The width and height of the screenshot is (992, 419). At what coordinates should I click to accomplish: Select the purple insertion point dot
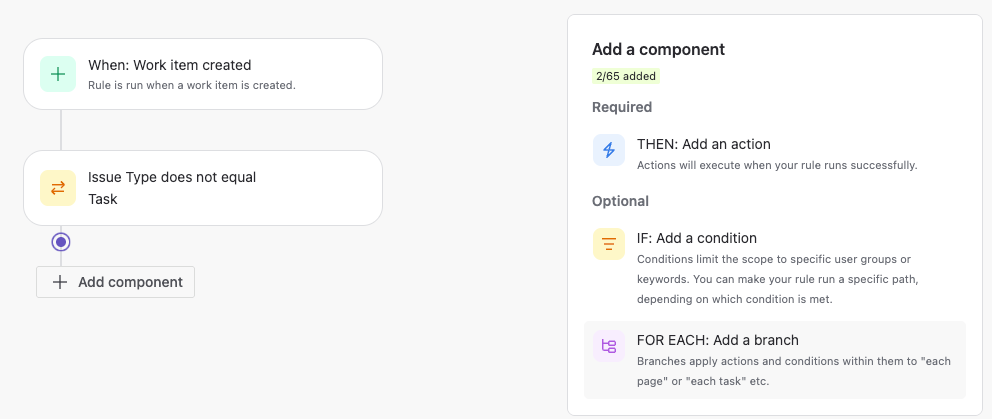[x=61, y=242]
